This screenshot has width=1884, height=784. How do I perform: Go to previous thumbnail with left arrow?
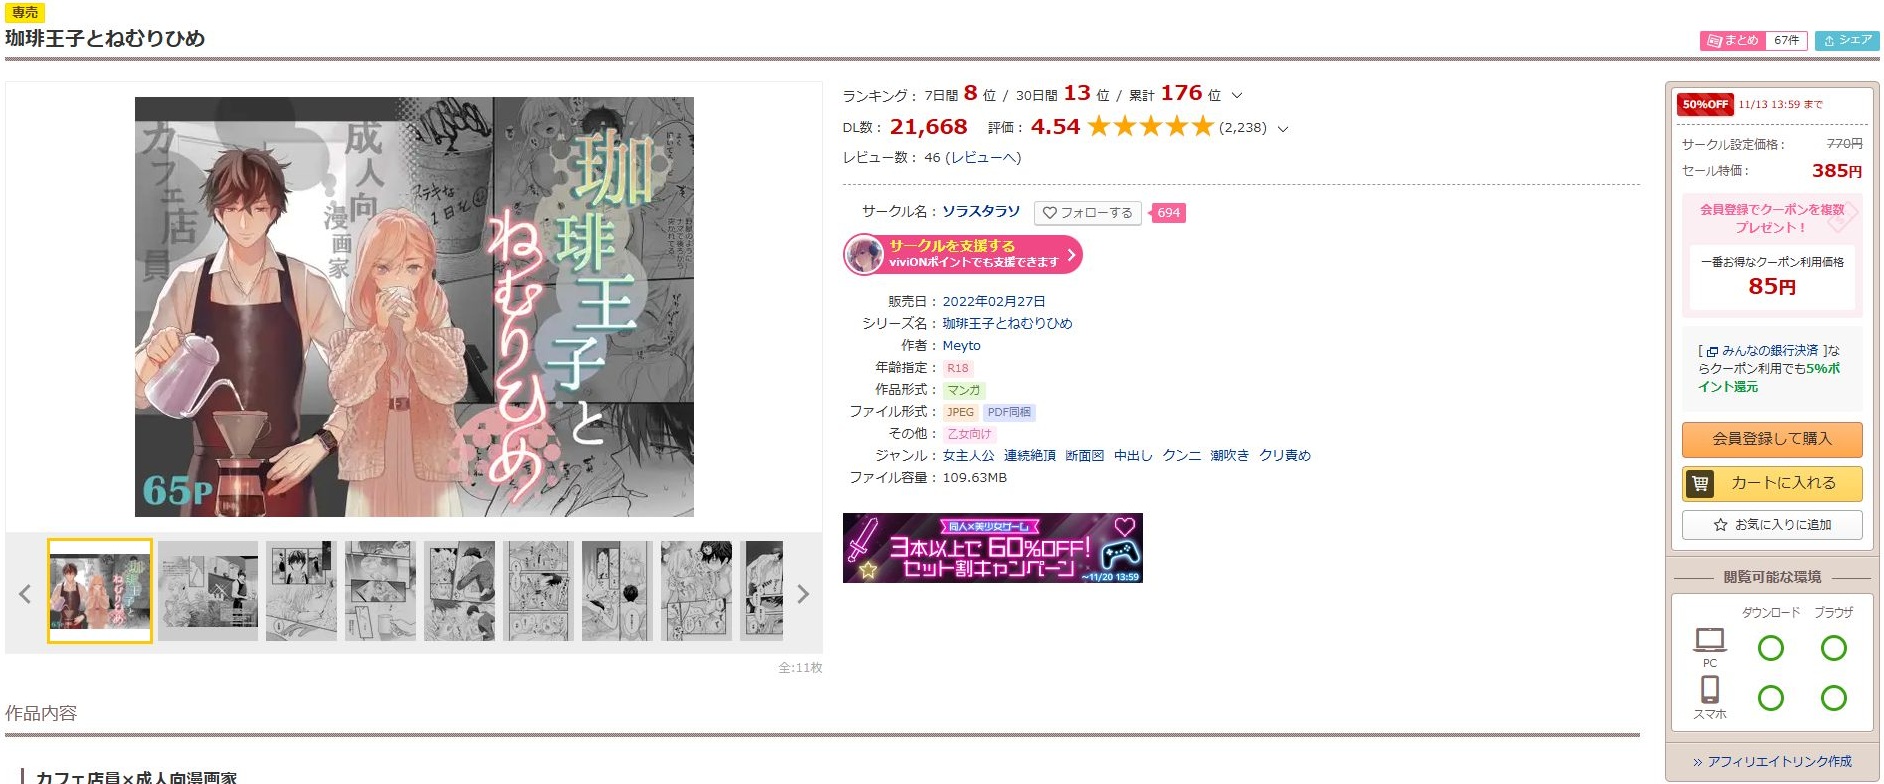pos(25,594)
